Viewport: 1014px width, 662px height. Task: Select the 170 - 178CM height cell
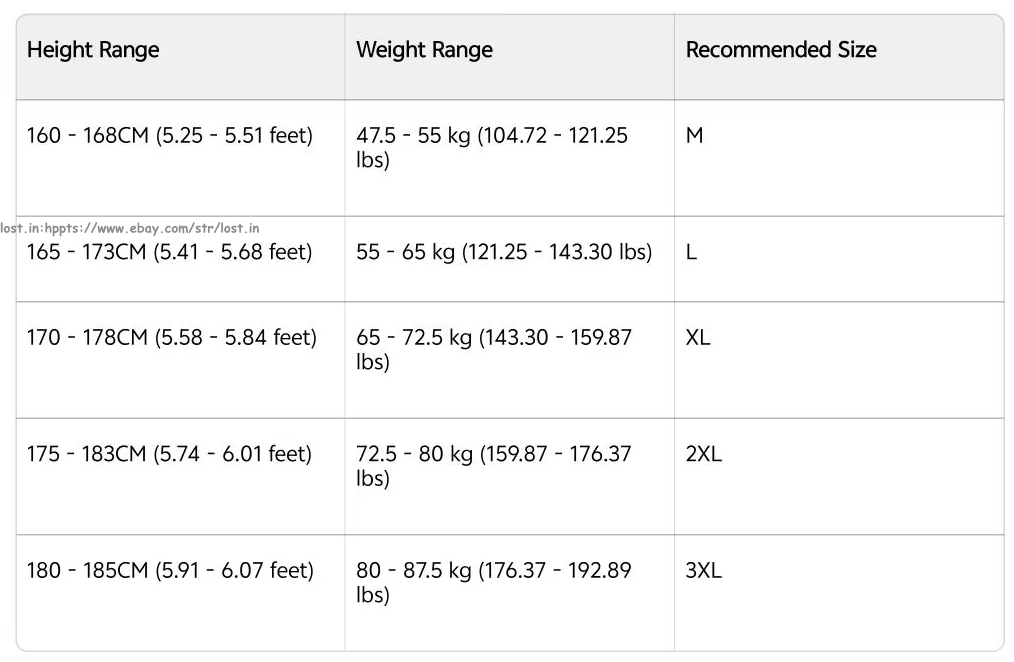coord(171,338)
